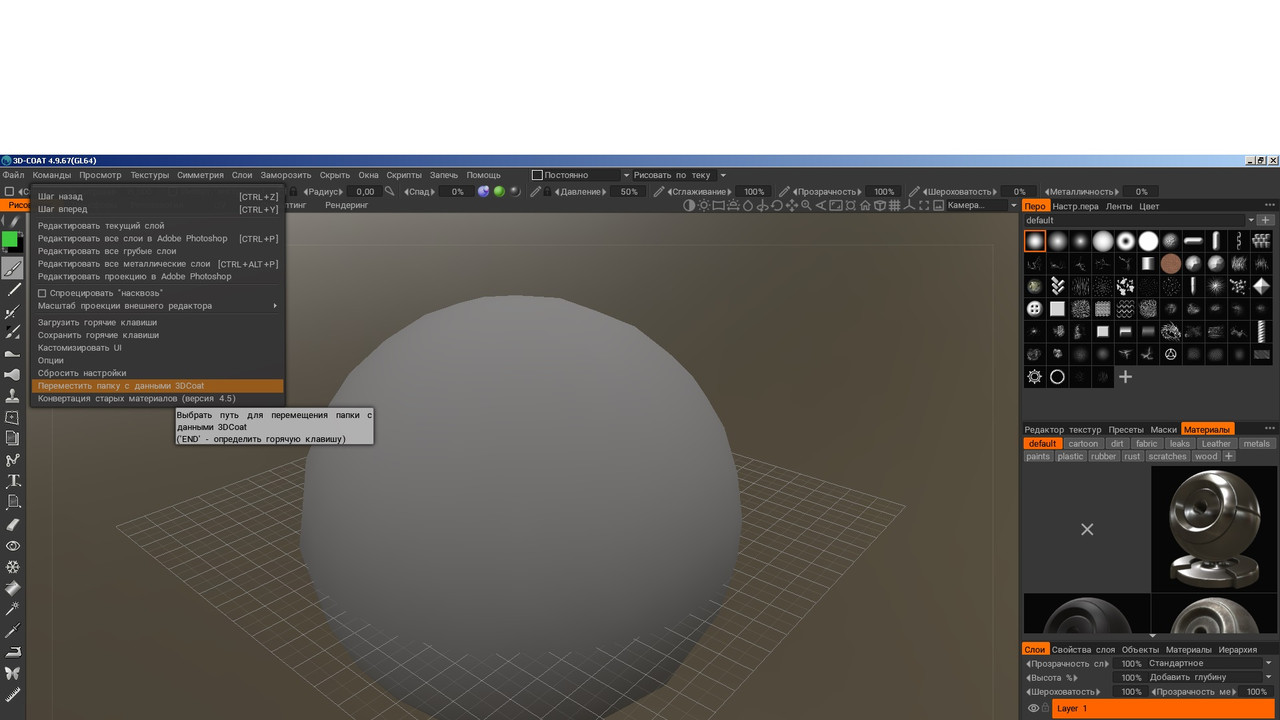Select the 'fabric' material folder
Image resolution: width=1280 pixels, height=720 pixels.
pos(1146,443)
